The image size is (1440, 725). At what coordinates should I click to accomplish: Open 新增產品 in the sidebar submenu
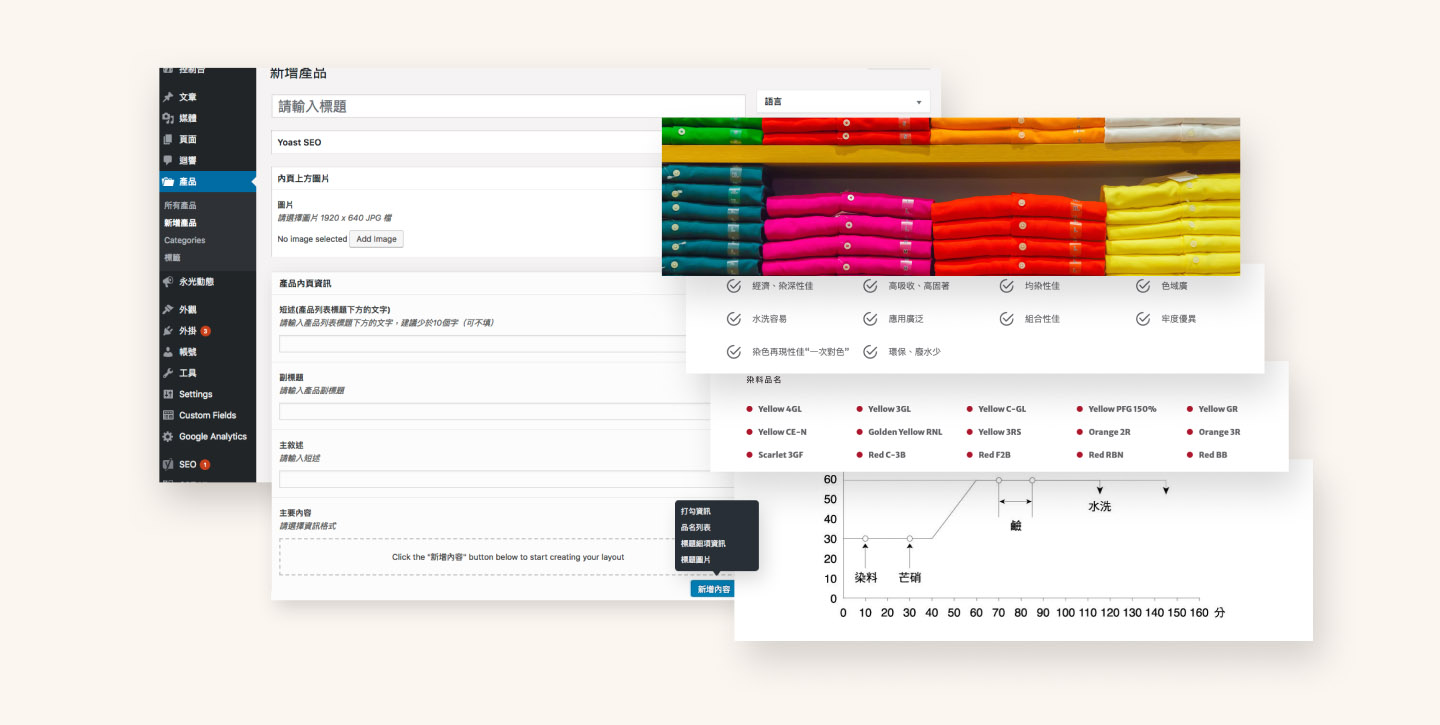180,223
